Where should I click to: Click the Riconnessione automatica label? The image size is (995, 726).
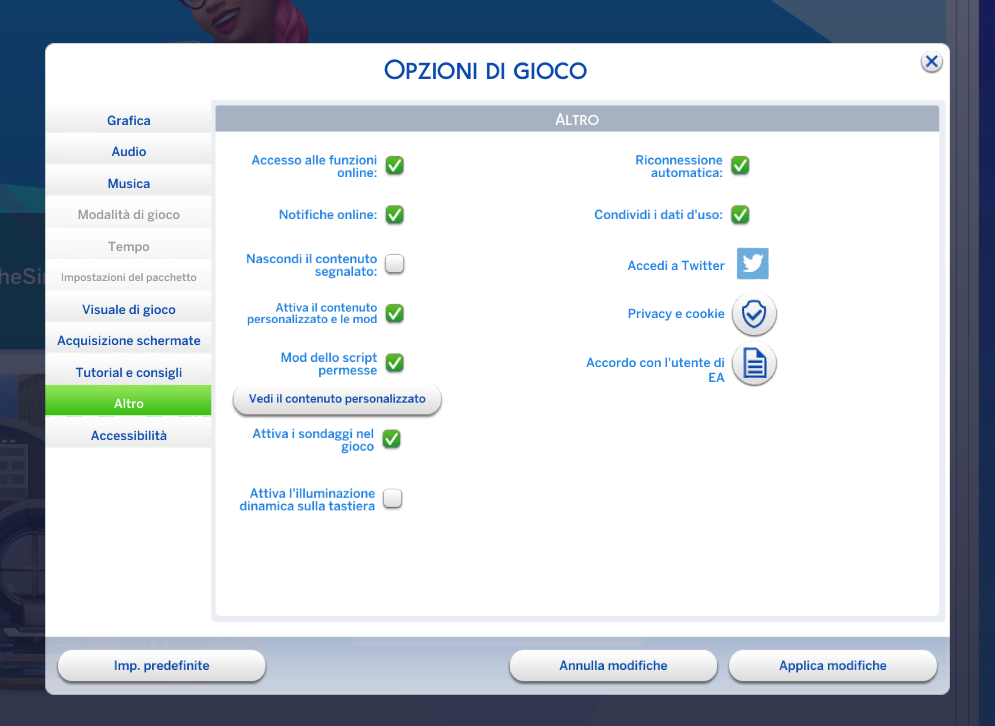pyautogui.click(x=679, y=166)
